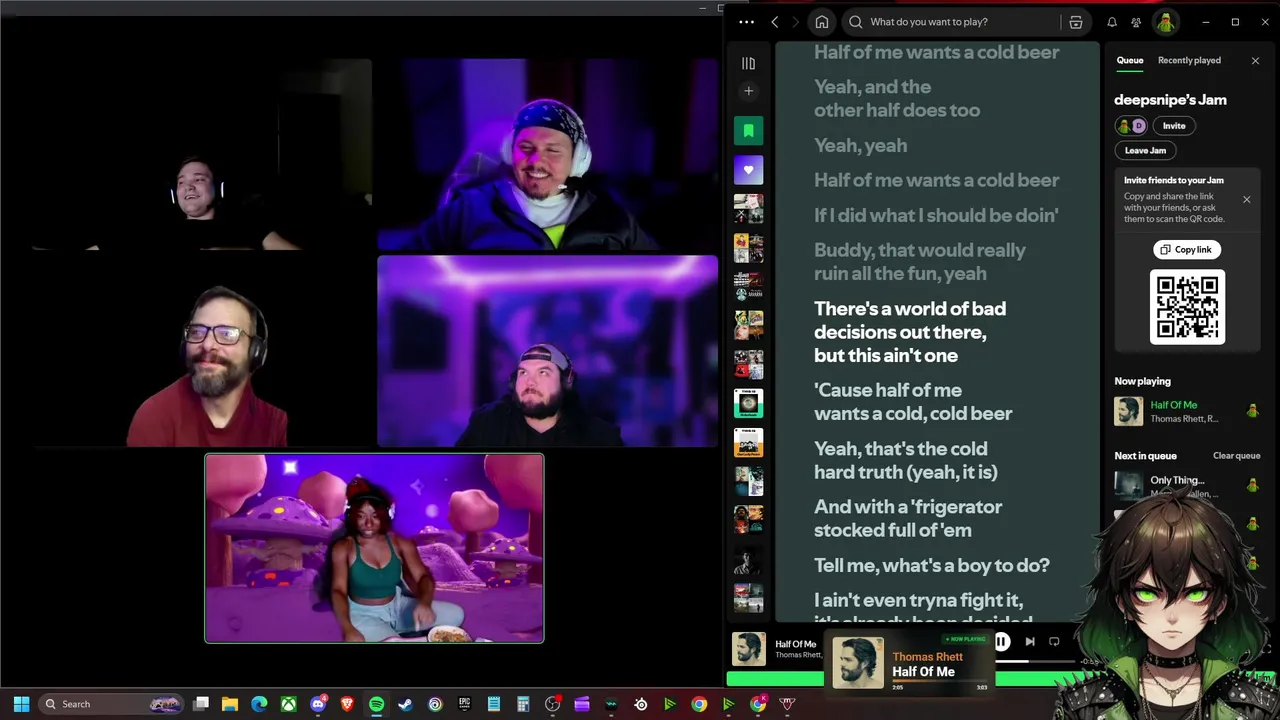This screenshot has height=720, width=1280.
Task: Open the Windows Start menu
Action: point(21,704)
